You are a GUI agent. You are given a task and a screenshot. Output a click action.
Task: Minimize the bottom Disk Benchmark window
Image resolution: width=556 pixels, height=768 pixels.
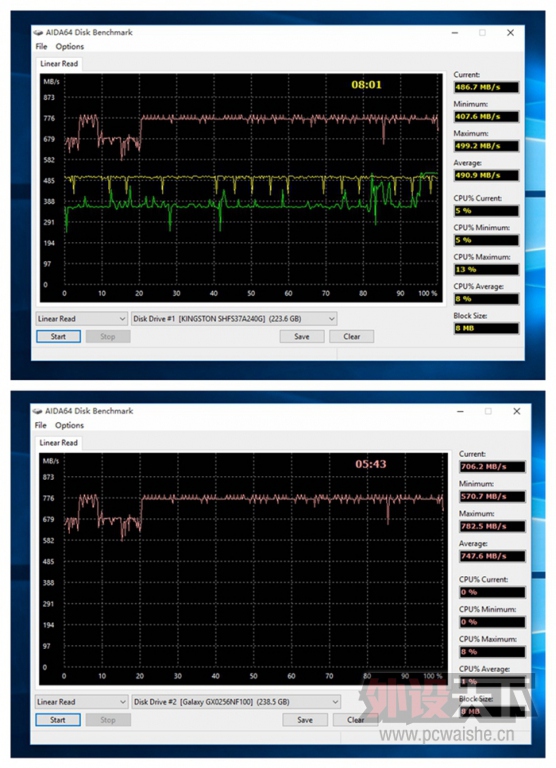[460, 411]
